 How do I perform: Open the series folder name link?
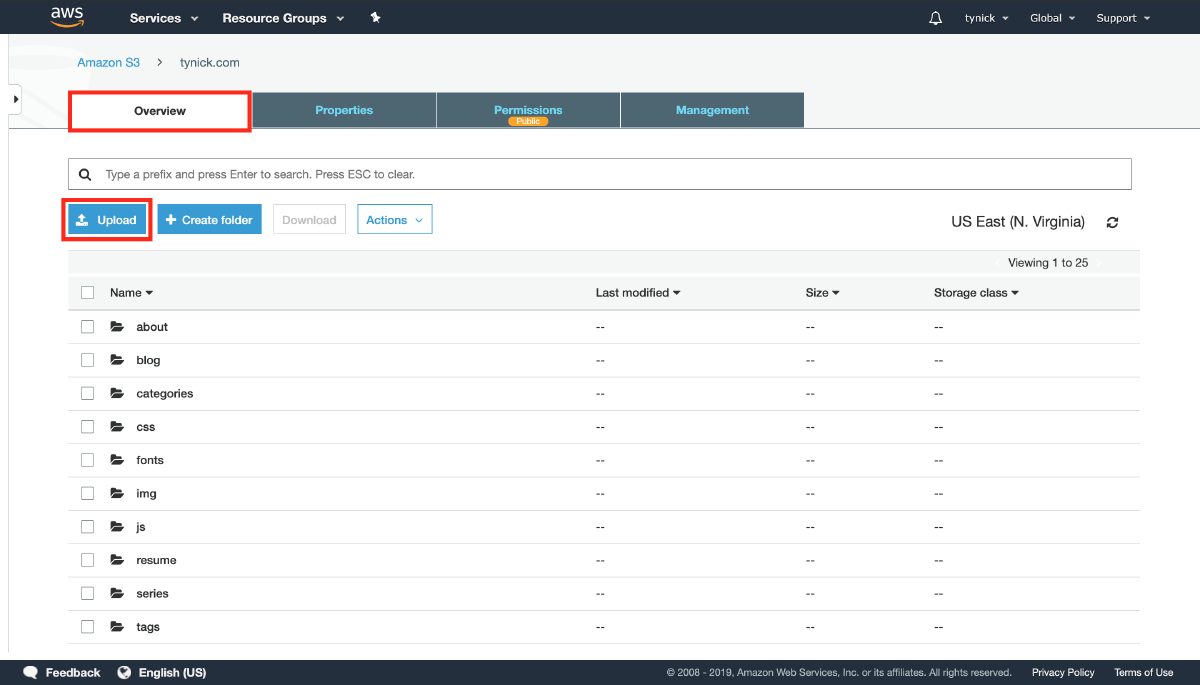[x=152, y=593]
